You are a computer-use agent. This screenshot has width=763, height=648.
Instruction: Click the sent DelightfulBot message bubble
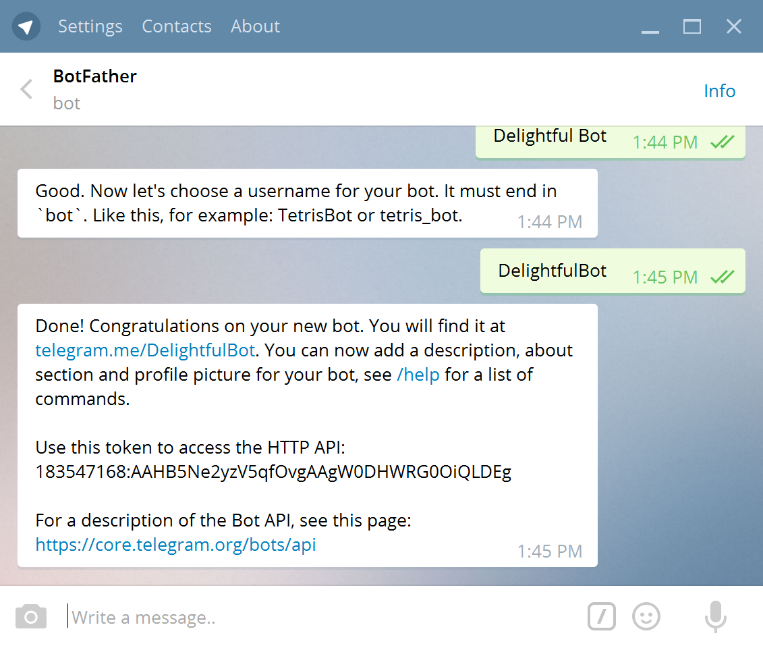coord(553,271)
